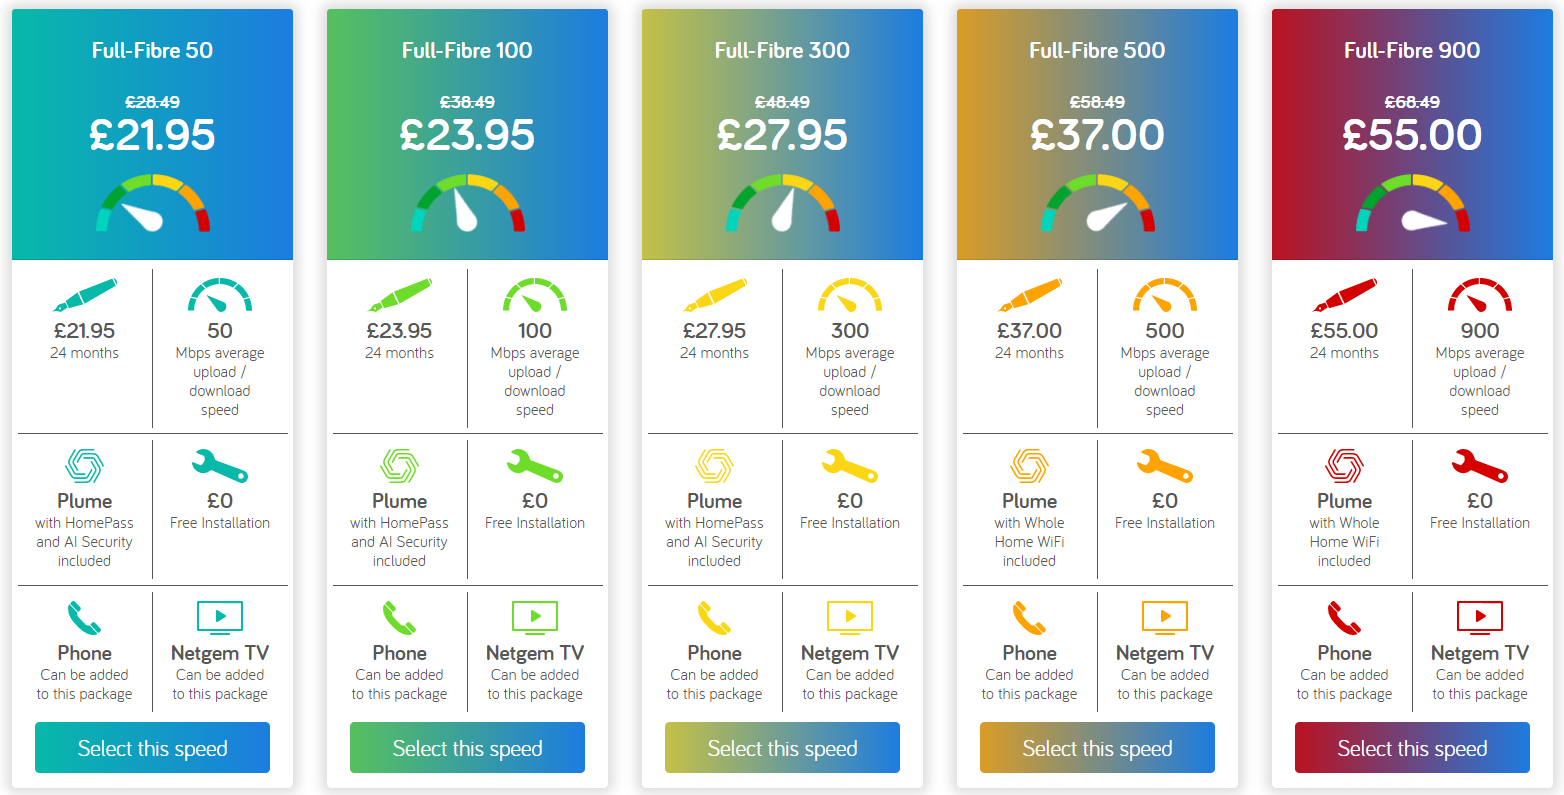Select this speed for Full-Fibre 50
Viewport: 1564px width, 795px height.
coord(152,748)
